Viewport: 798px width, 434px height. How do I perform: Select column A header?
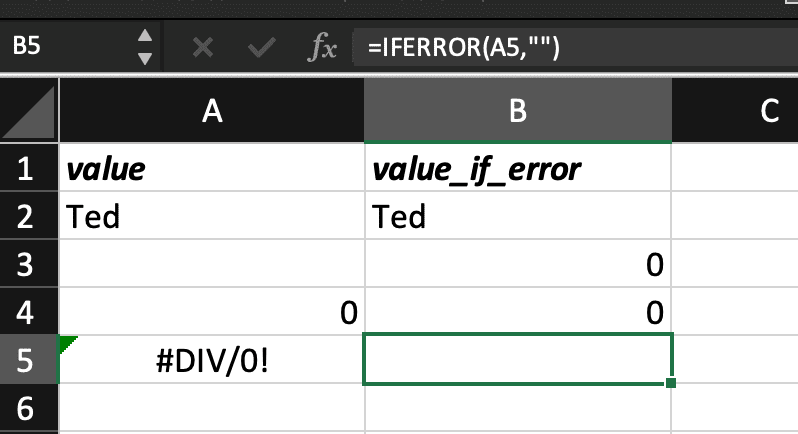click(211, 112)
